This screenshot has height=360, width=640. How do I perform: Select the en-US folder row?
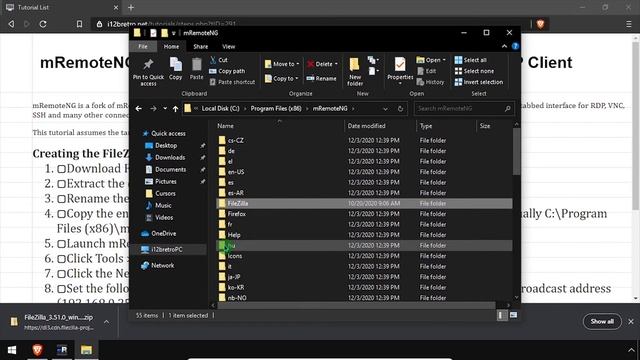coord(364,172)
